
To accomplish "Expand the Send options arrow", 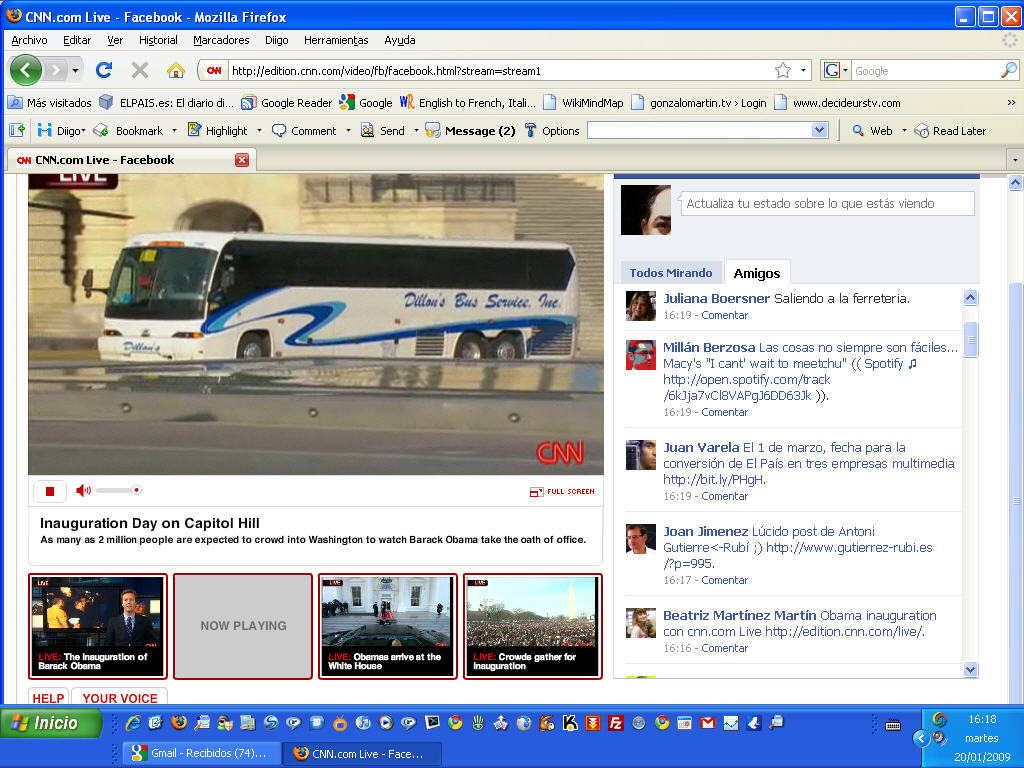I will point(416,131).
